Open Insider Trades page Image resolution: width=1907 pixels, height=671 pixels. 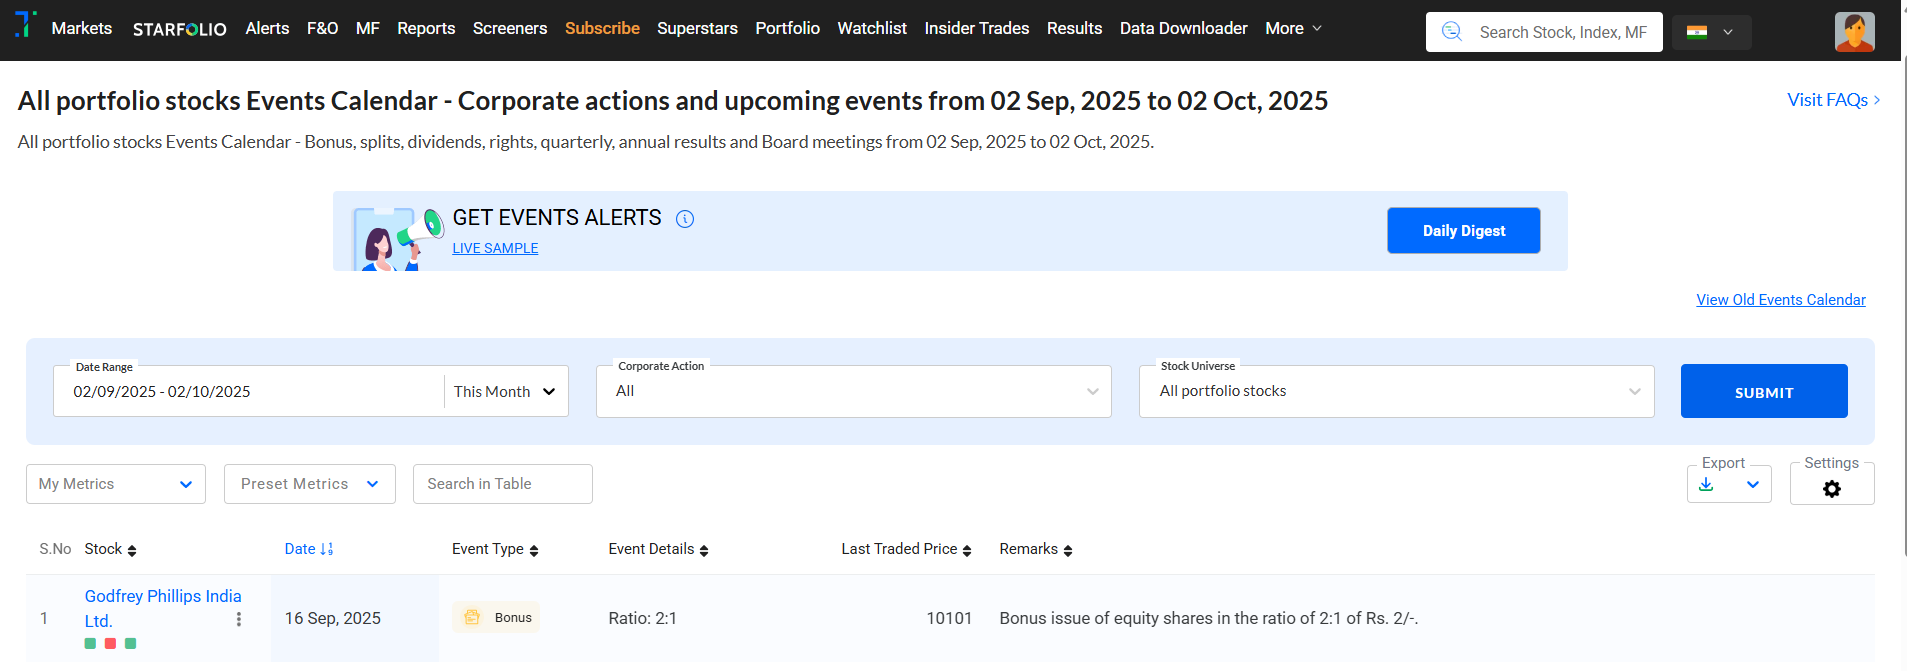[x=977, y=29]
